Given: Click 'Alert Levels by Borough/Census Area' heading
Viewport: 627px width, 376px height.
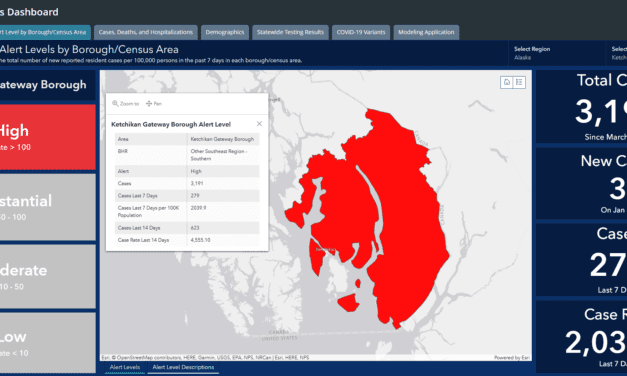Looking at the screenshot, I should (x=89, y=50).
